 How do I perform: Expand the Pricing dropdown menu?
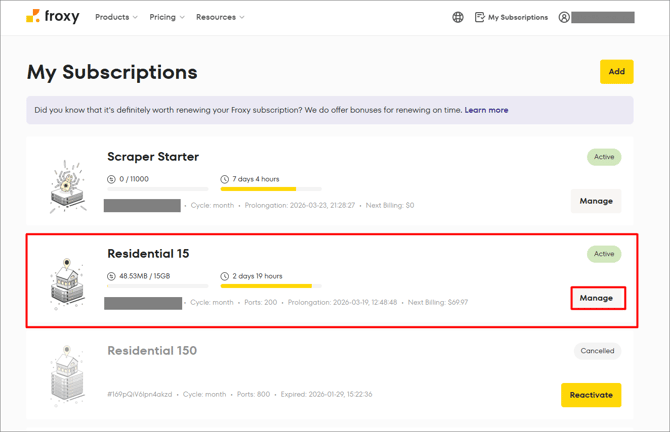pos(166,17)
